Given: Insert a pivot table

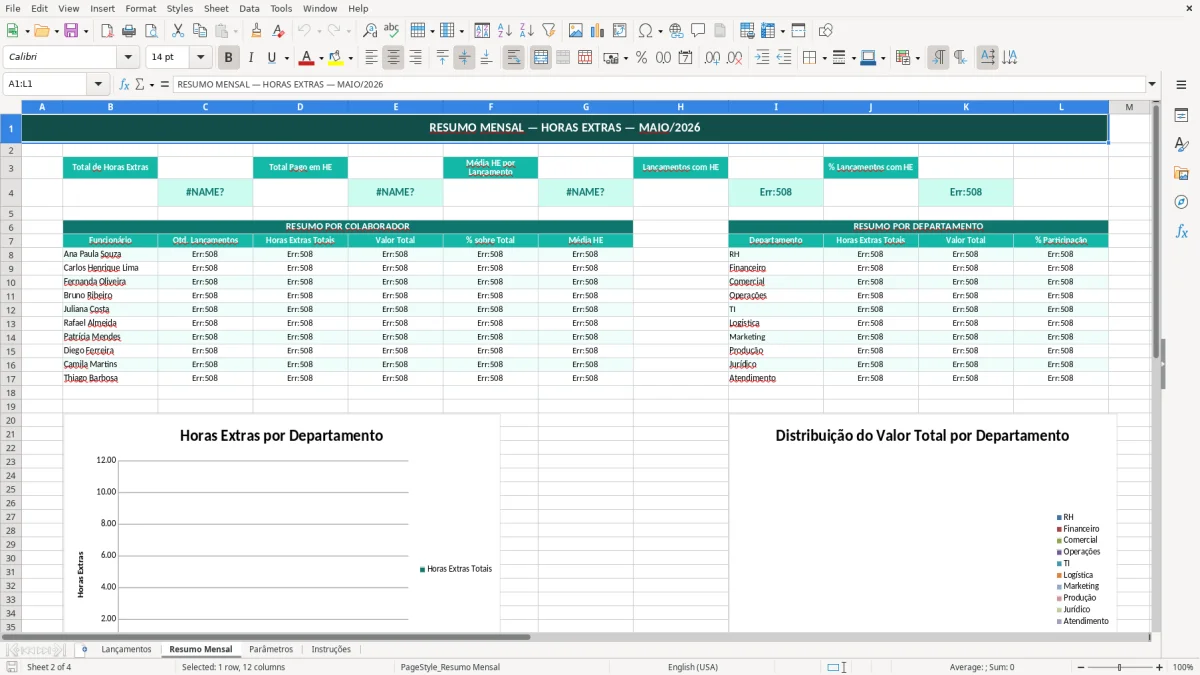Looking at the screenshot, I should tap(620, 31).
